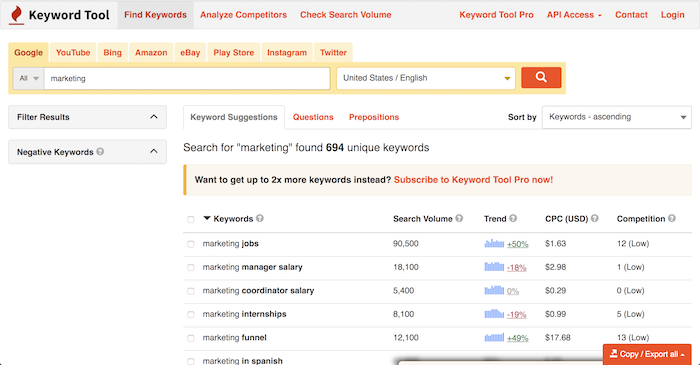Click the orange search magnifier button
Screen dimensions: 700x365
pyautogui.click(x=541, y=78)
